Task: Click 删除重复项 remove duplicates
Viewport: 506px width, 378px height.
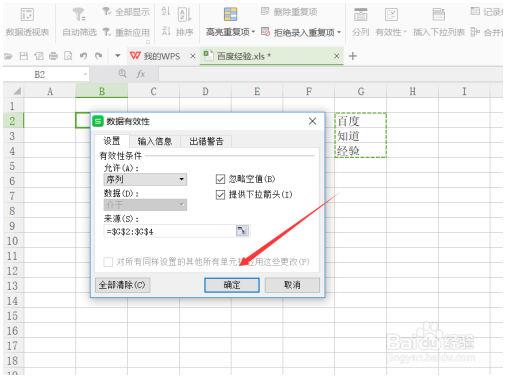Action: (289, 12)
